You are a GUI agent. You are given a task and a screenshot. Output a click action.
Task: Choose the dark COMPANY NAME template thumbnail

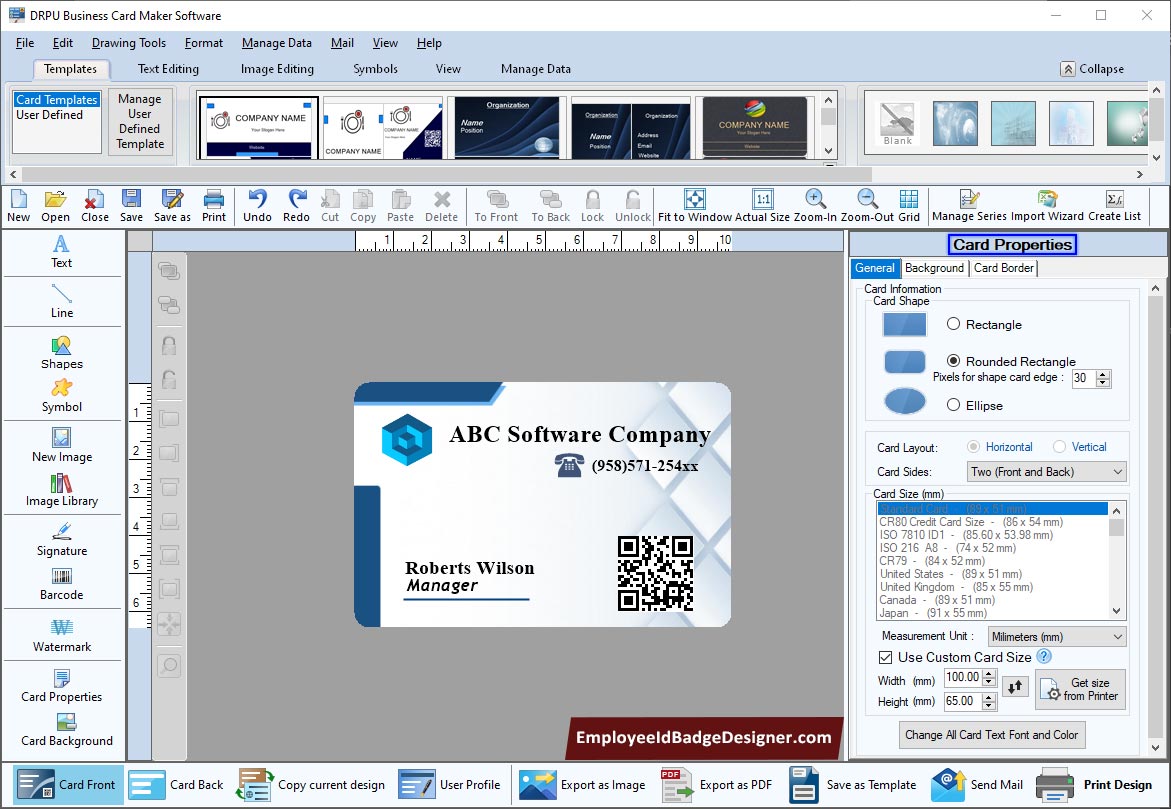(753, 127)
